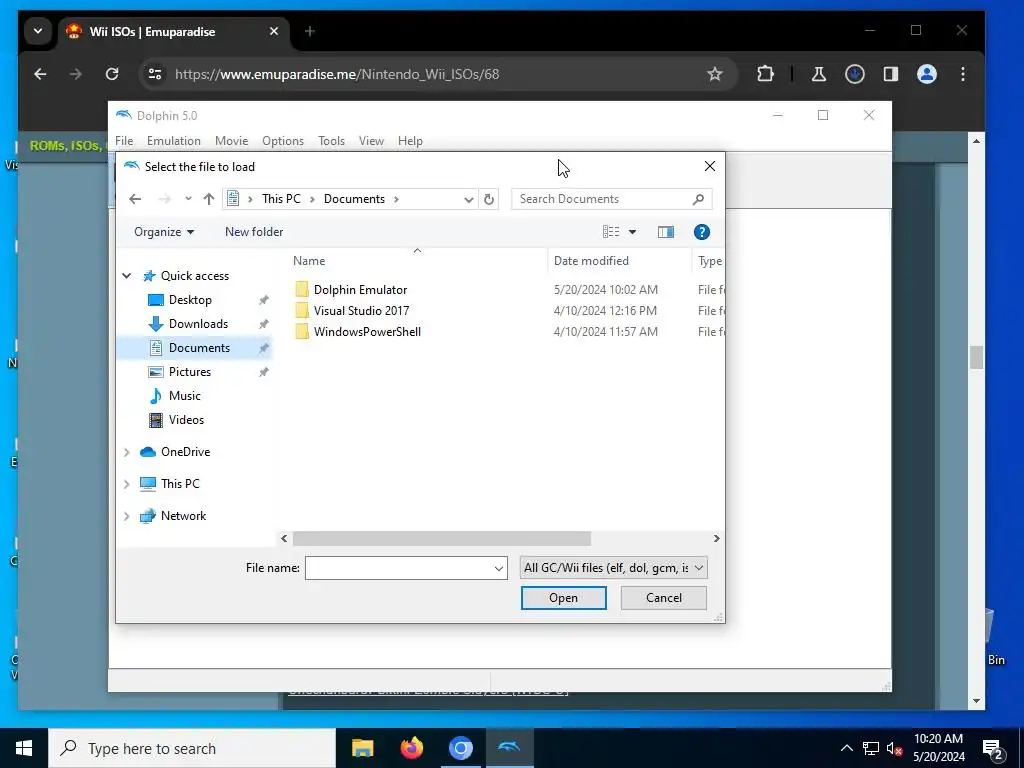Sort by Date modified column header
The width and height of the screenshot is (1024, 768).
(591, 261)
